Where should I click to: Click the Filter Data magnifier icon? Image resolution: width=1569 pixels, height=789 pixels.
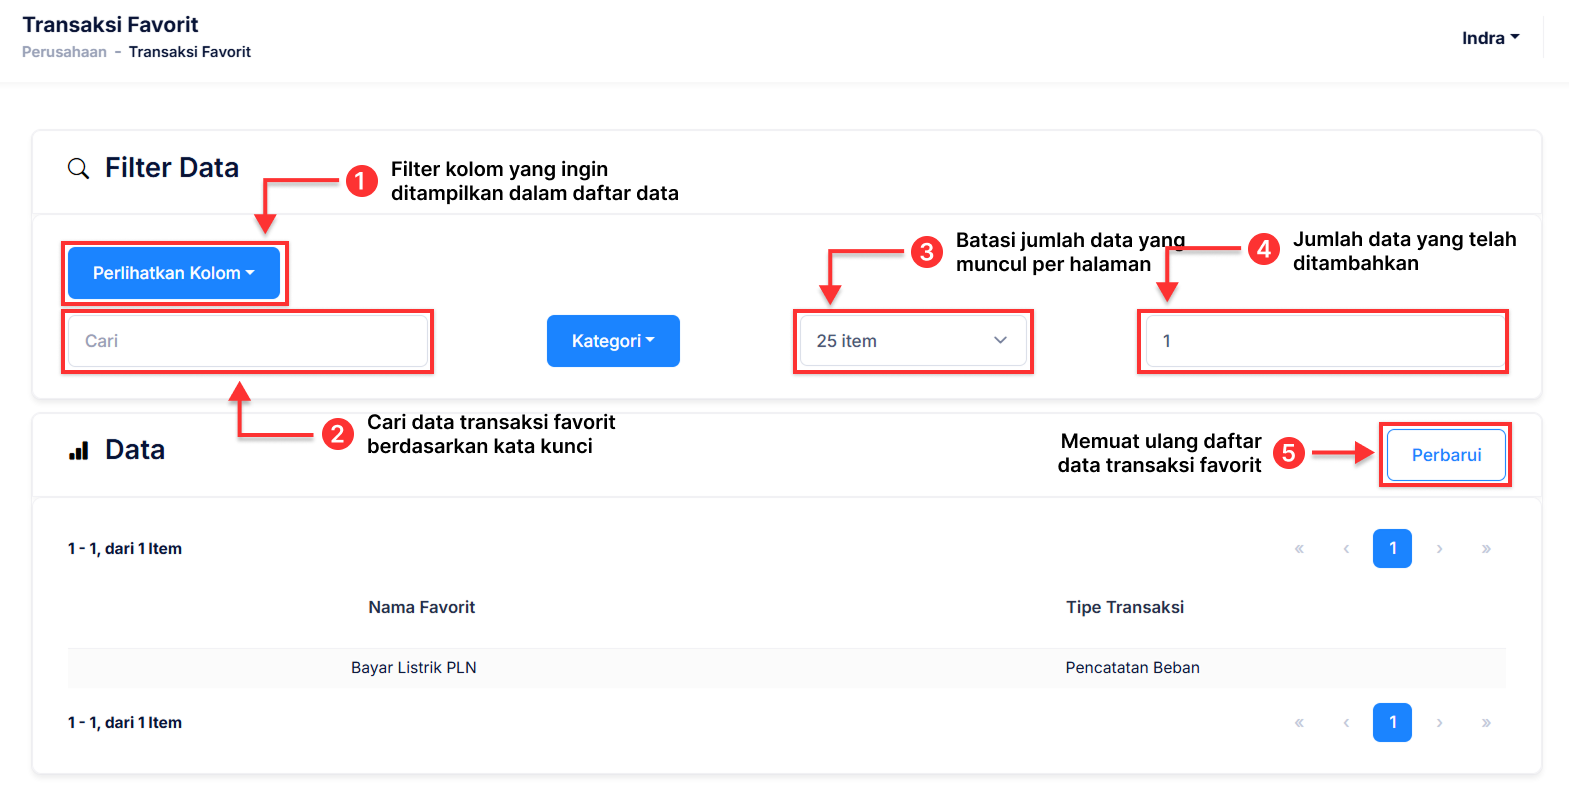pos(78,168)
